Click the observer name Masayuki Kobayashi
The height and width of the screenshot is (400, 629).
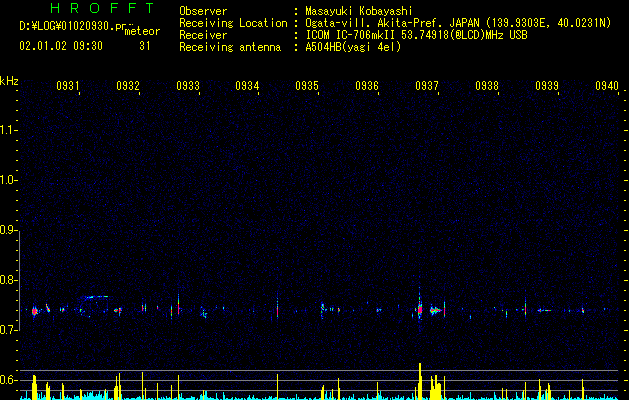tap(359, 11)
